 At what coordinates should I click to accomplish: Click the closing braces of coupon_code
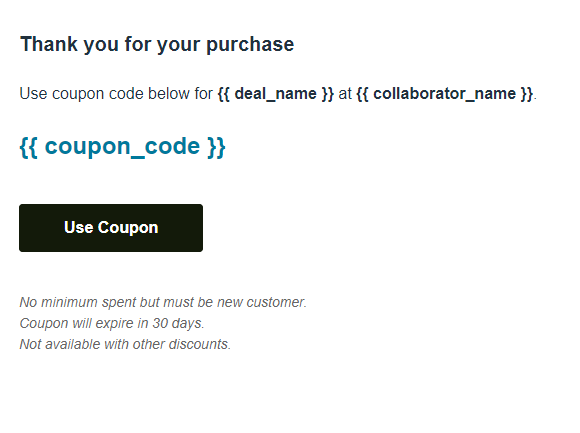click(216, 147)
